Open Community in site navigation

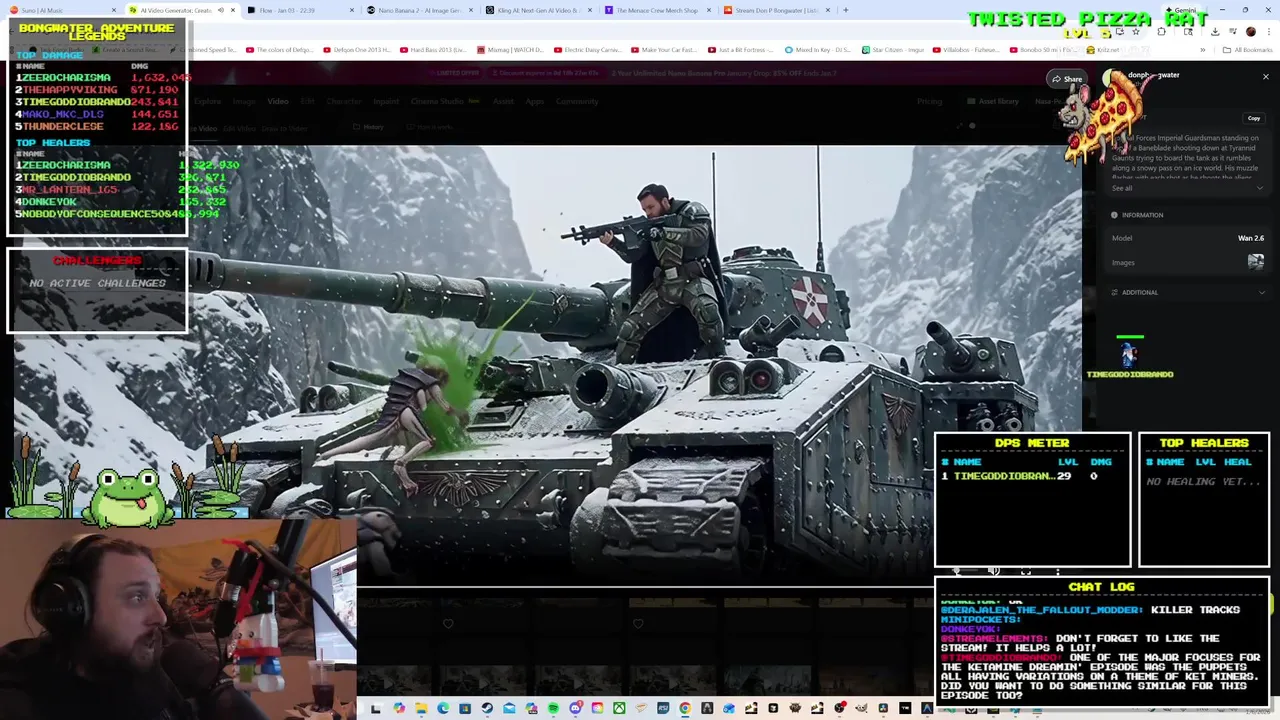577,101
